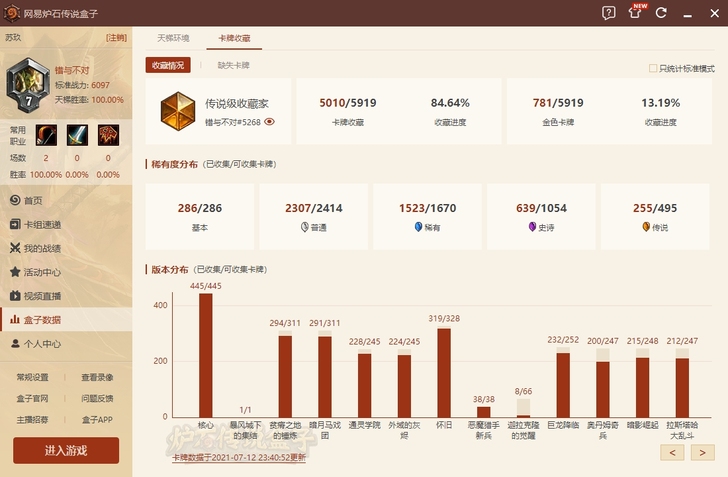Image resolution: width=728 pixels, height=477 pixels.
Task: Click the 通灵学院 228/245 bar
Action: pyautogui.click(x=364, y=383)
